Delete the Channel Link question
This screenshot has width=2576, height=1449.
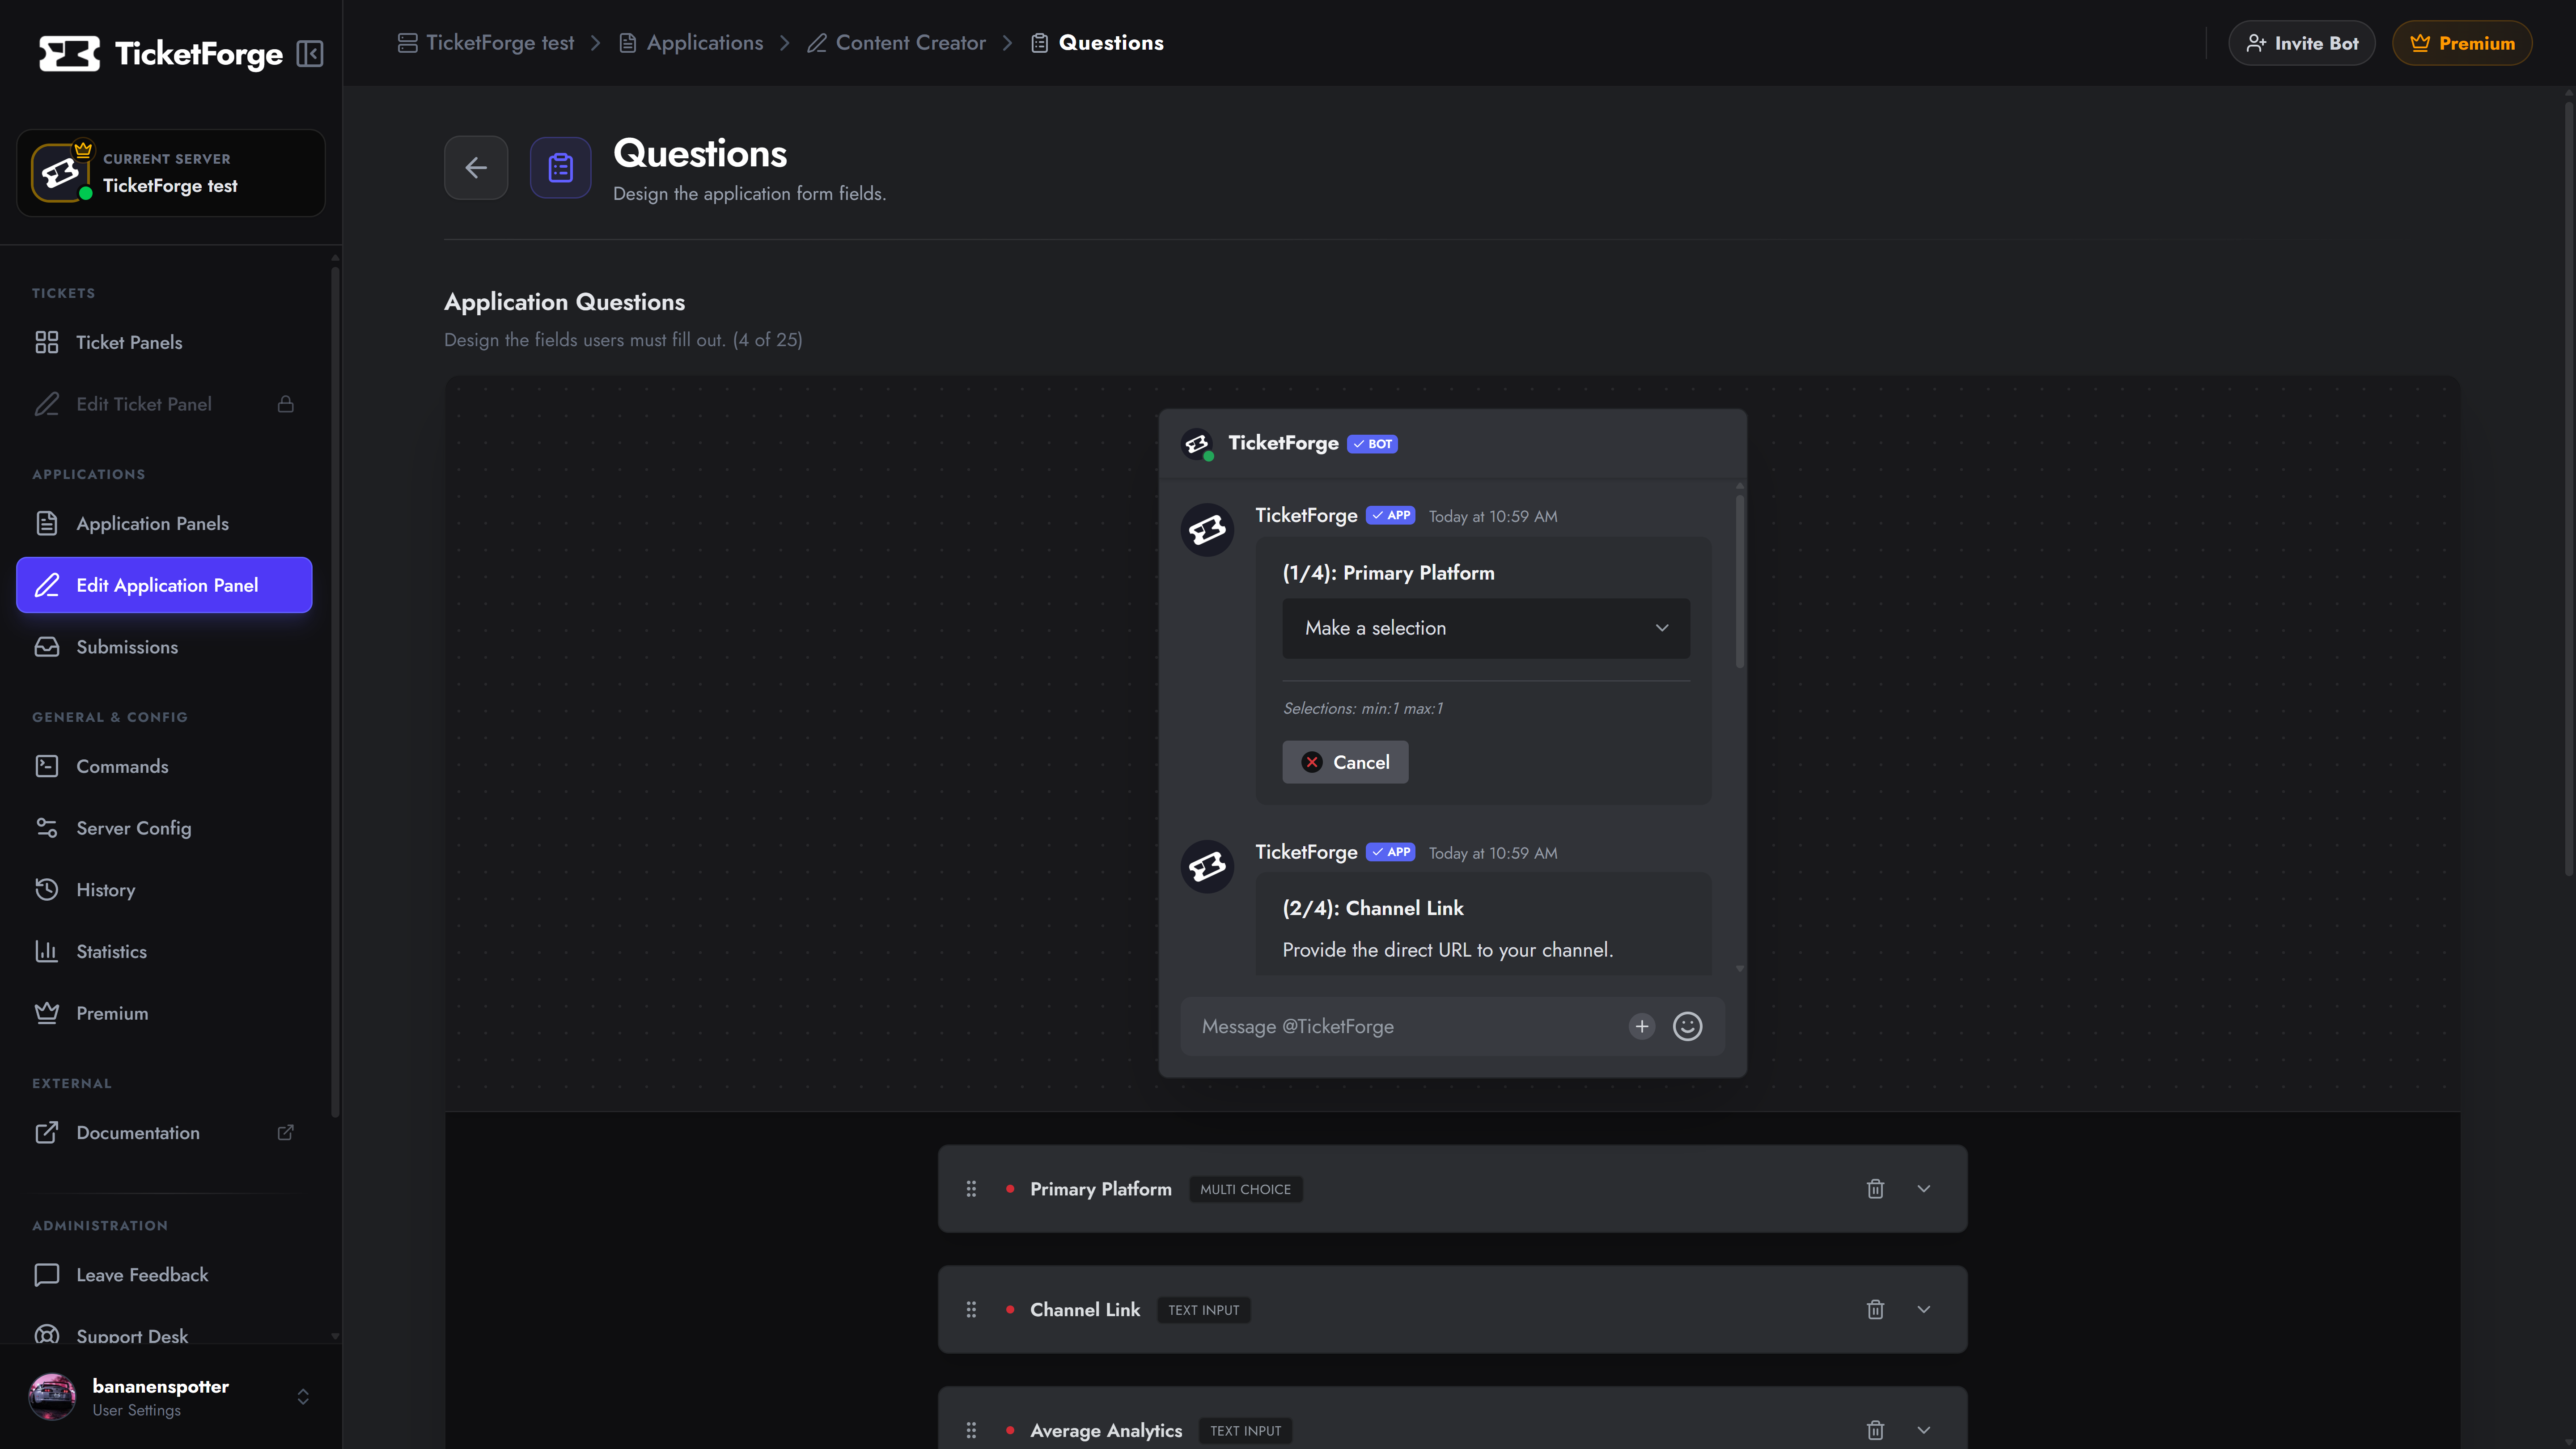coord(1875,1309)
